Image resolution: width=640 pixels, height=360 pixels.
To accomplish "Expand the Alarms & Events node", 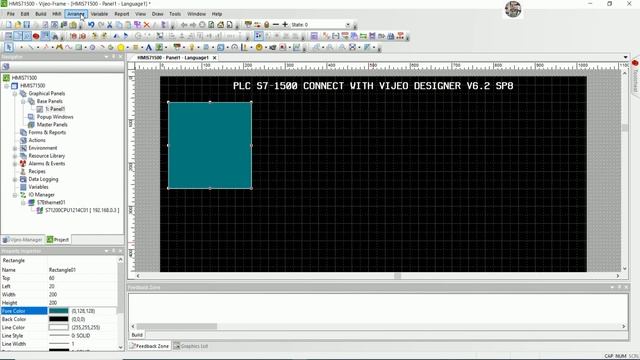I will (15, 164).
